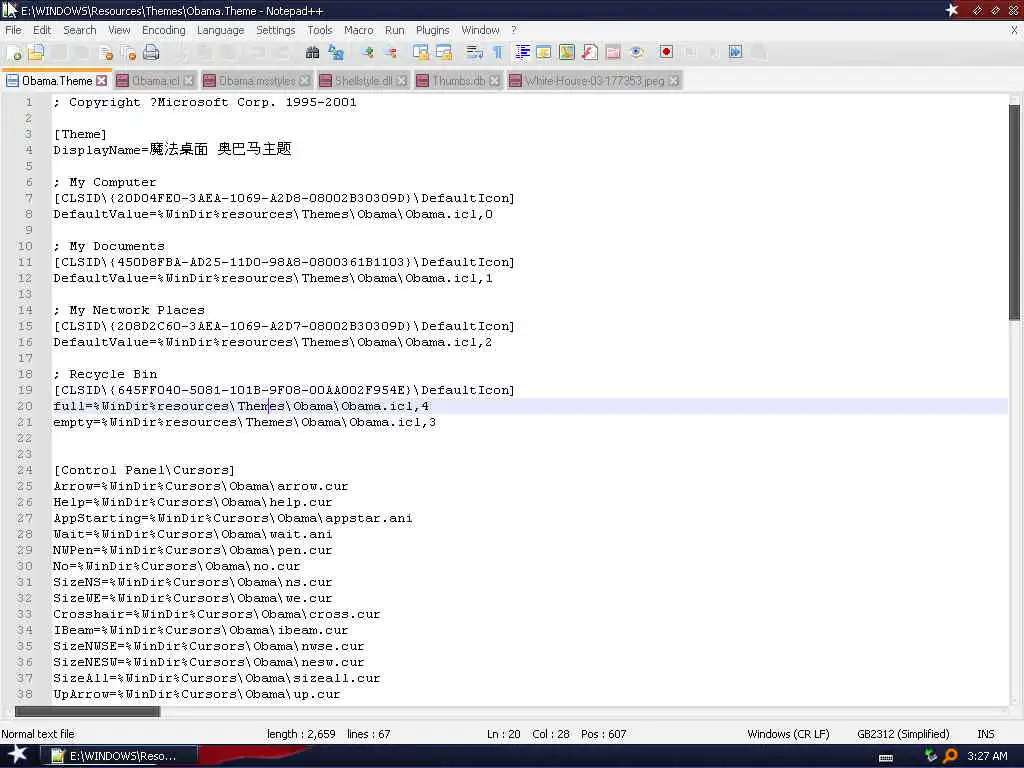Open the User Defined Language icon
The height and width of the screenshot is (768, 1024).
[x=543, y=52]
